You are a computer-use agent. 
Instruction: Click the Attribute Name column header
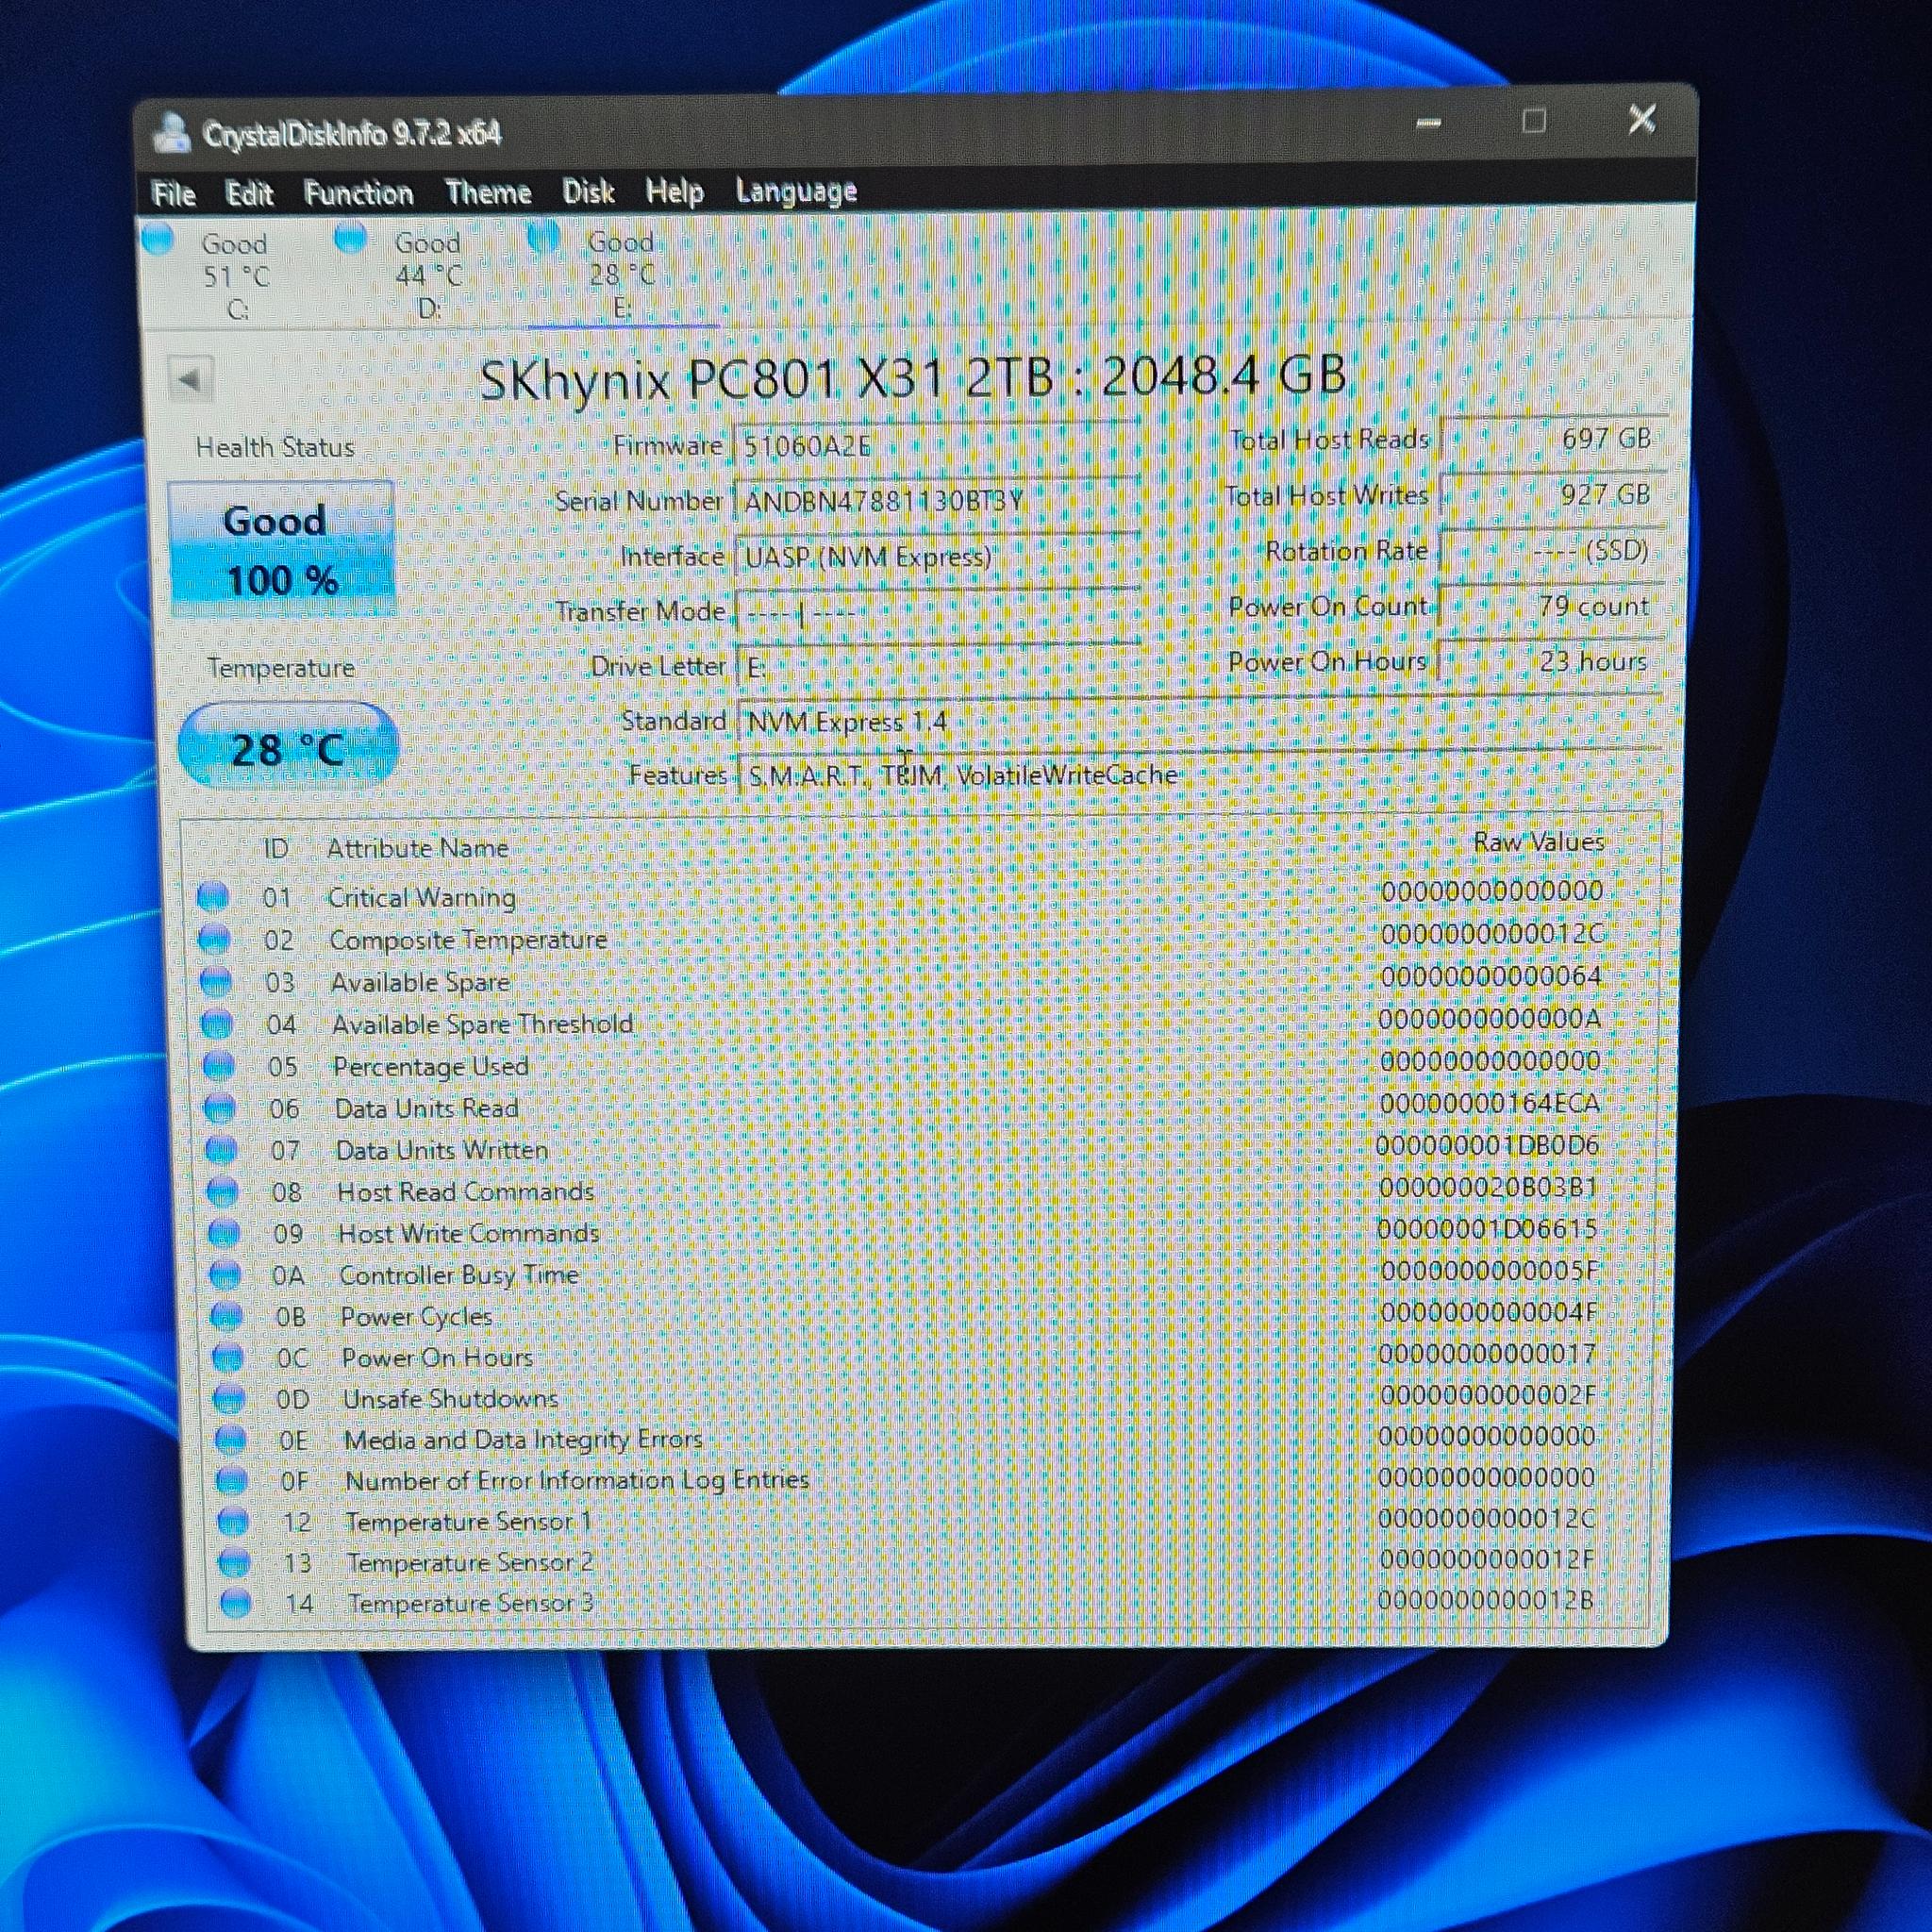pyautogui.click(x=417, y=848)
